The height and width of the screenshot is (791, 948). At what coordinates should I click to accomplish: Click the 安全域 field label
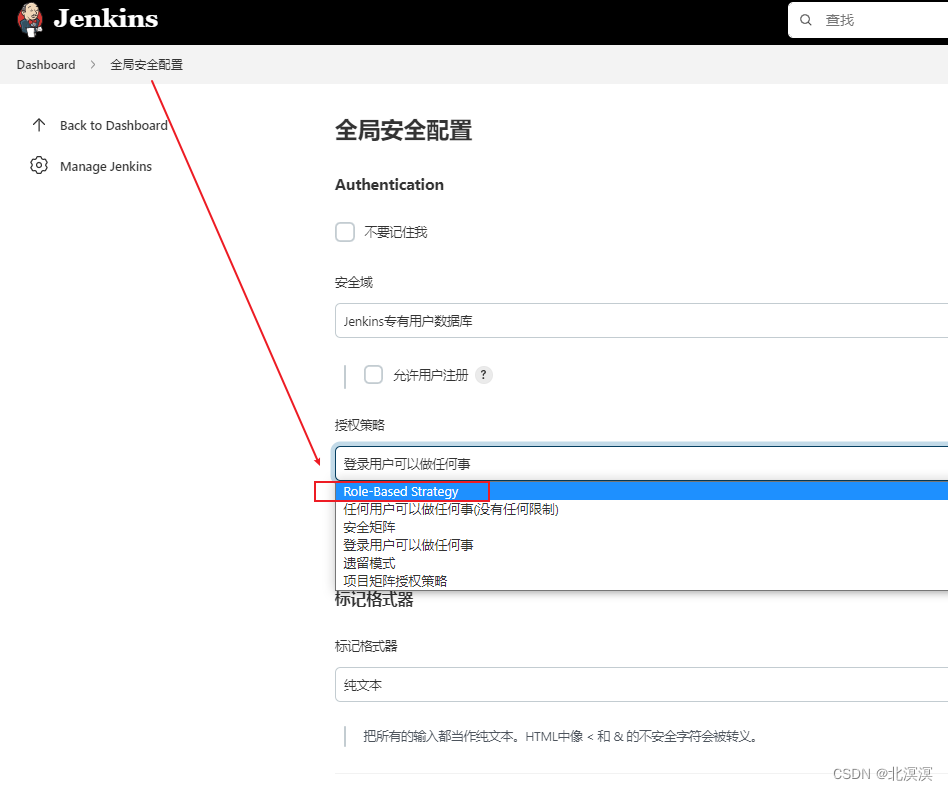click(354, 282)
